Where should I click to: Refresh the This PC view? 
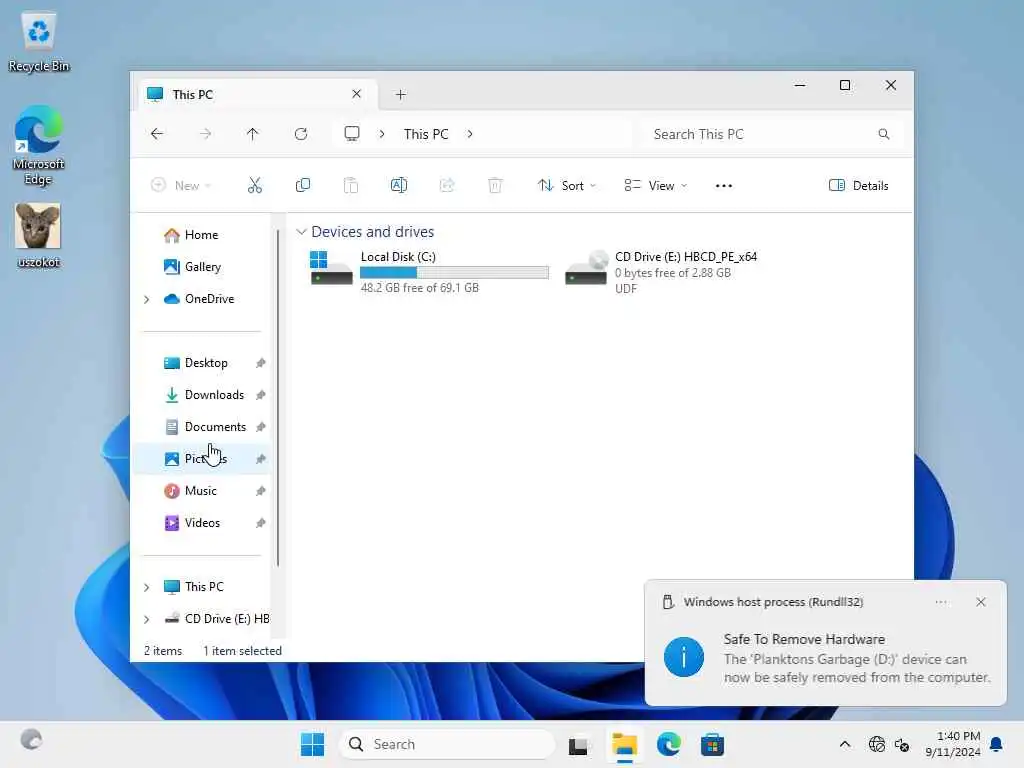[x=301, y=134]
